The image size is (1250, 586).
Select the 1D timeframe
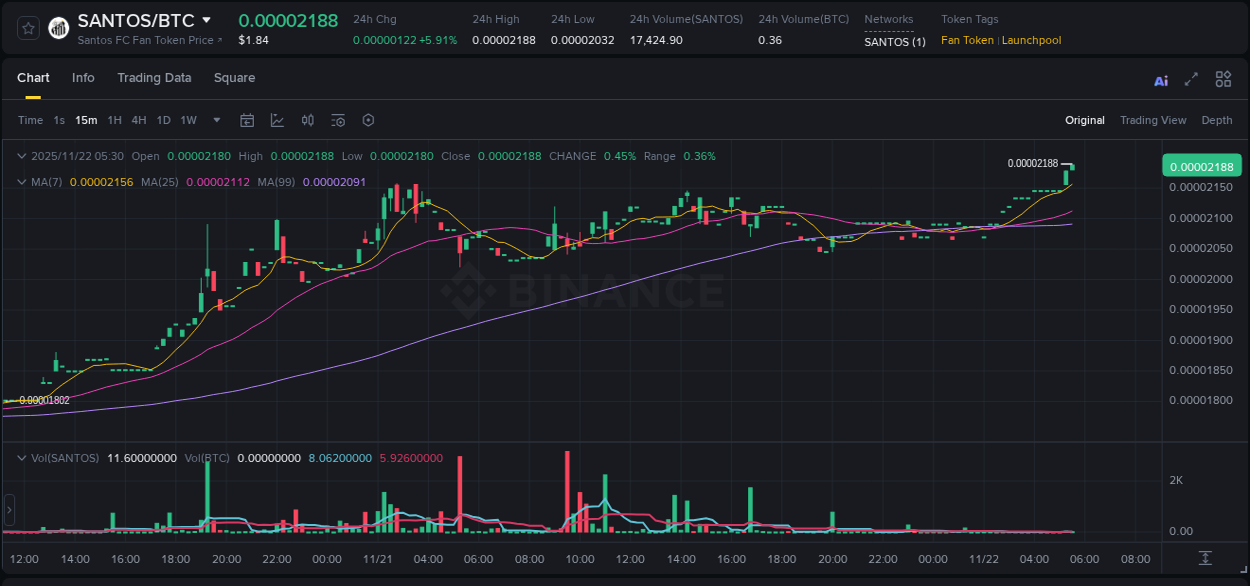163,120
